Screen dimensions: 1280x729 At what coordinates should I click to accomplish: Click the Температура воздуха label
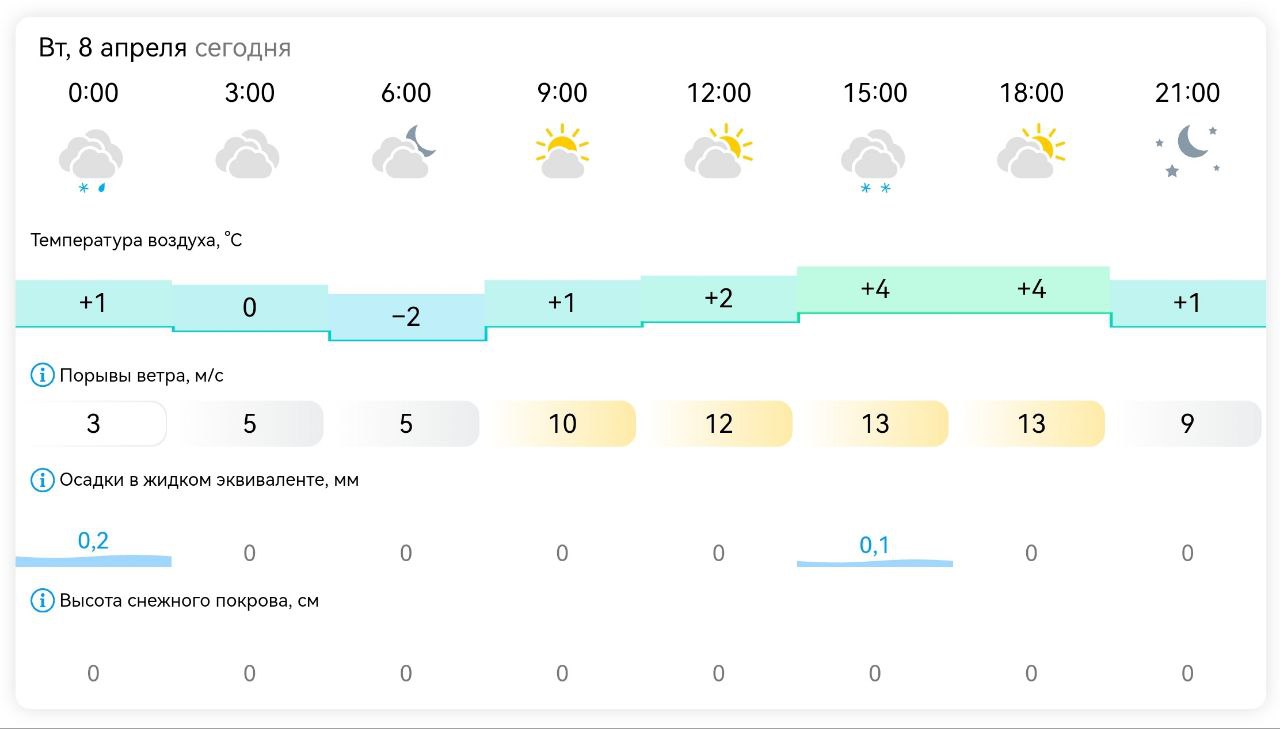click(136, 240)
